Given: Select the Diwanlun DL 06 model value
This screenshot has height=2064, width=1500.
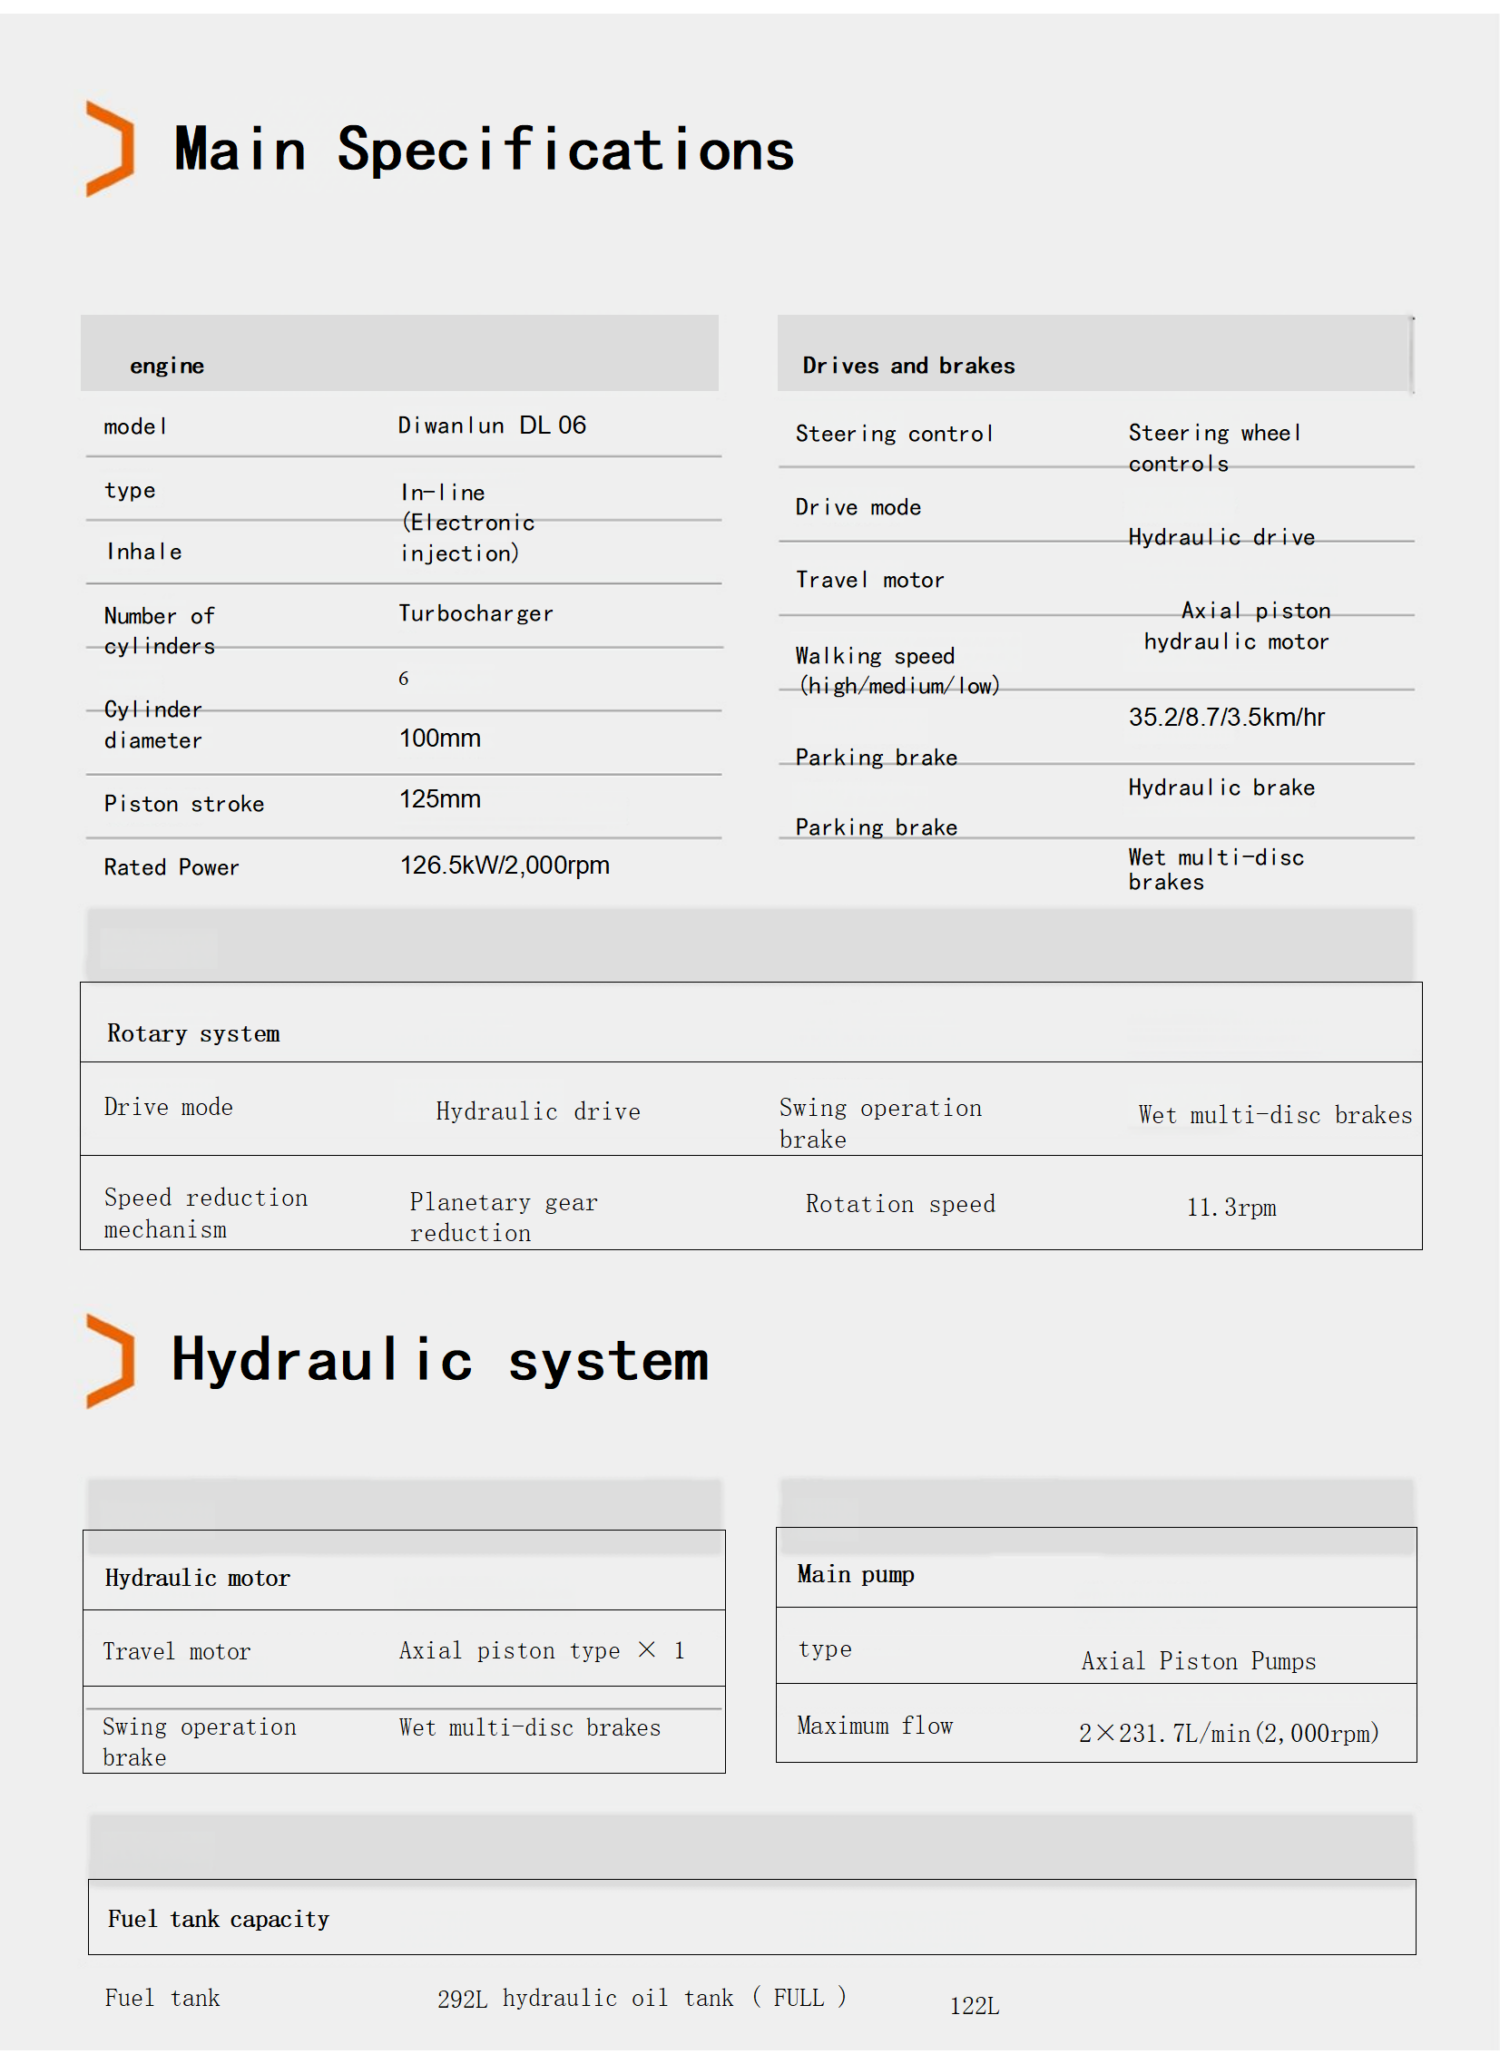Looking at the screenshot, I should [x=492, y=426].
